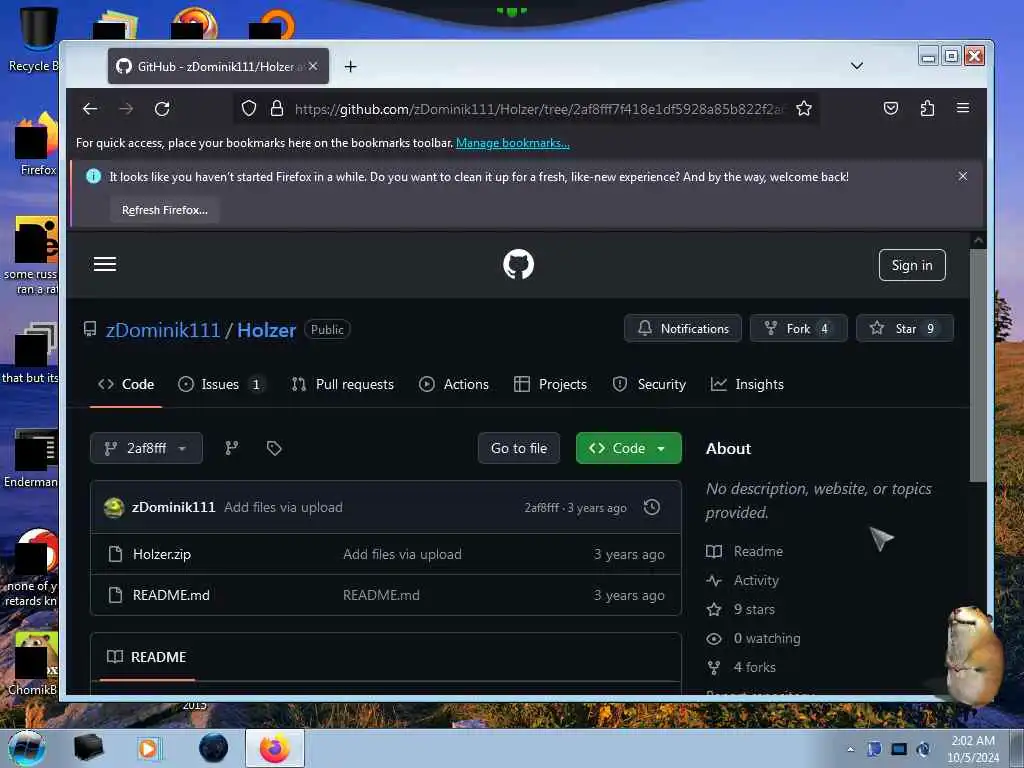Open the Actions tab

coord(454,385)
